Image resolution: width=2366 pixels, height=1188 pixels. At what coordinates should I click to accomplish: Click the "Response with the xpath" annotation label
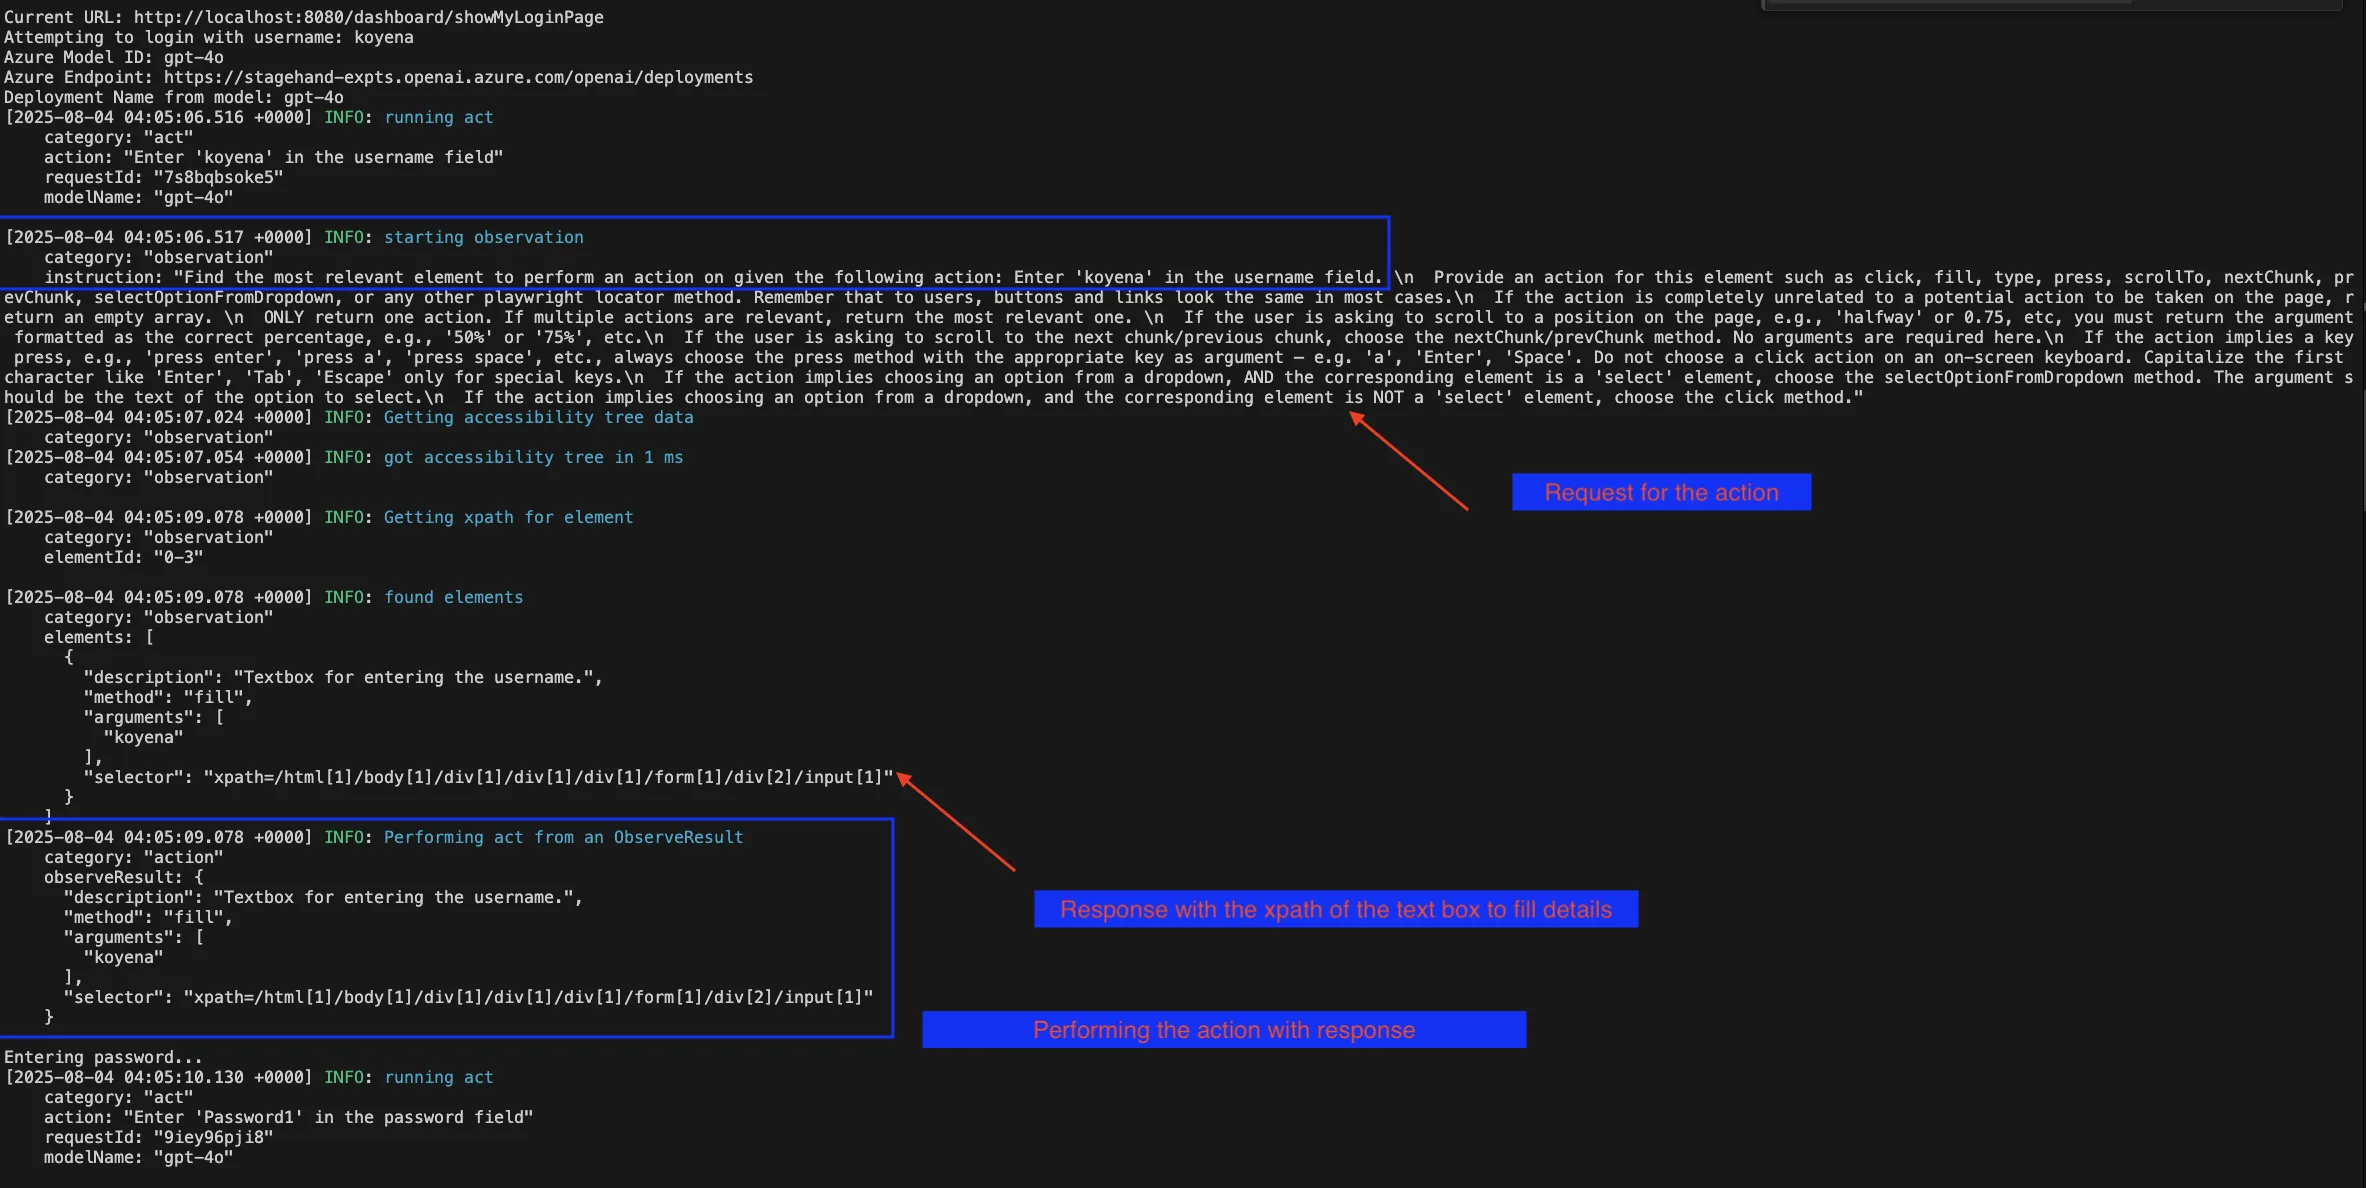[x=1335, y=909]
